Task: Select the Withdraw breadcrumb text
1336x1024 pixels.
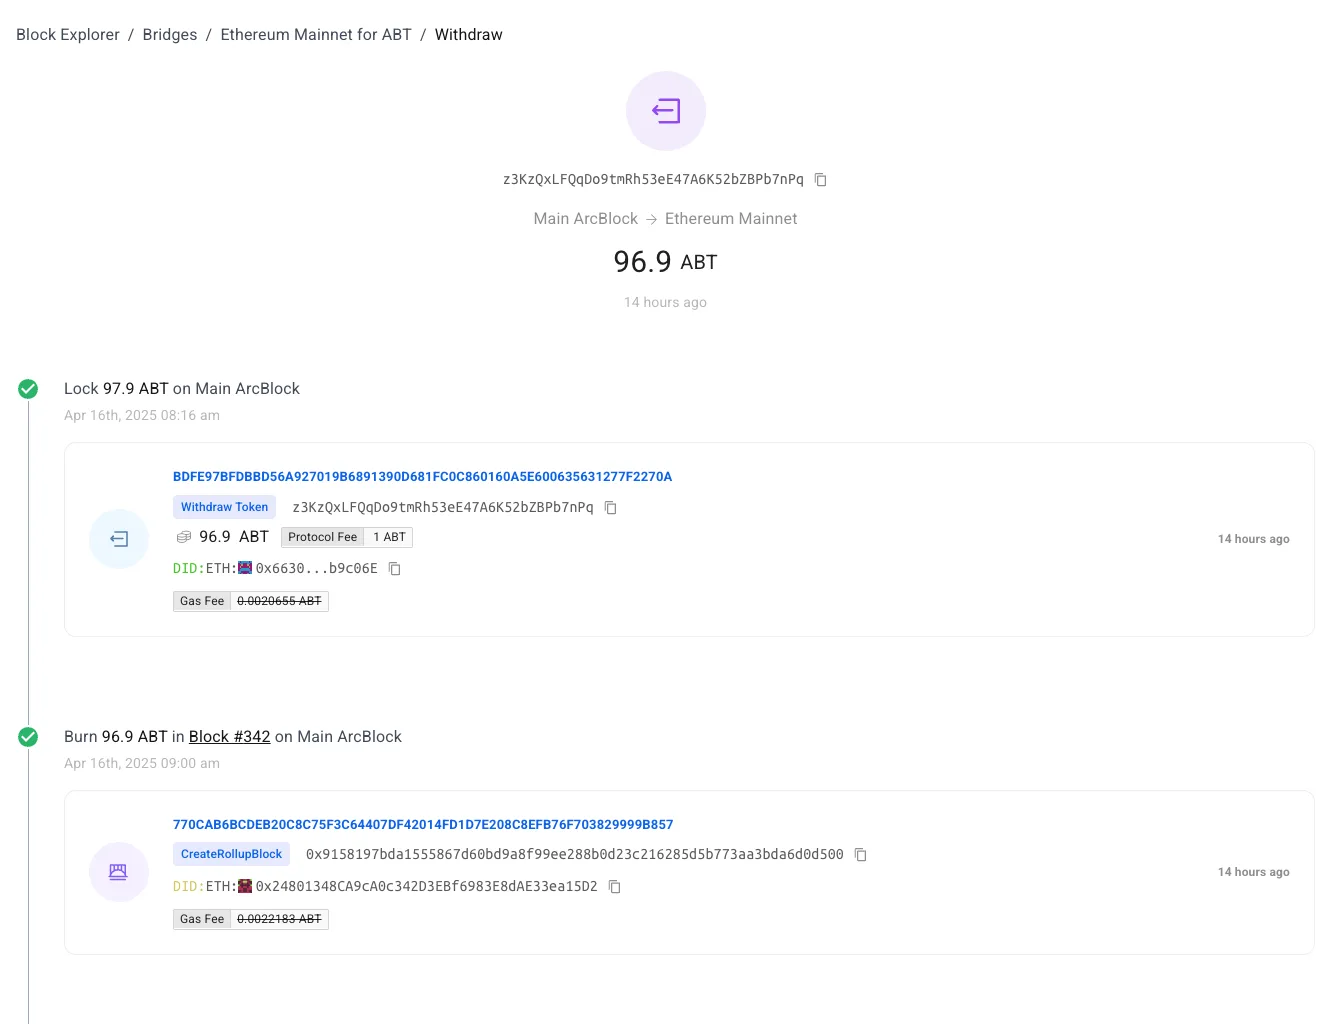Action: click(x=469, y=35)
